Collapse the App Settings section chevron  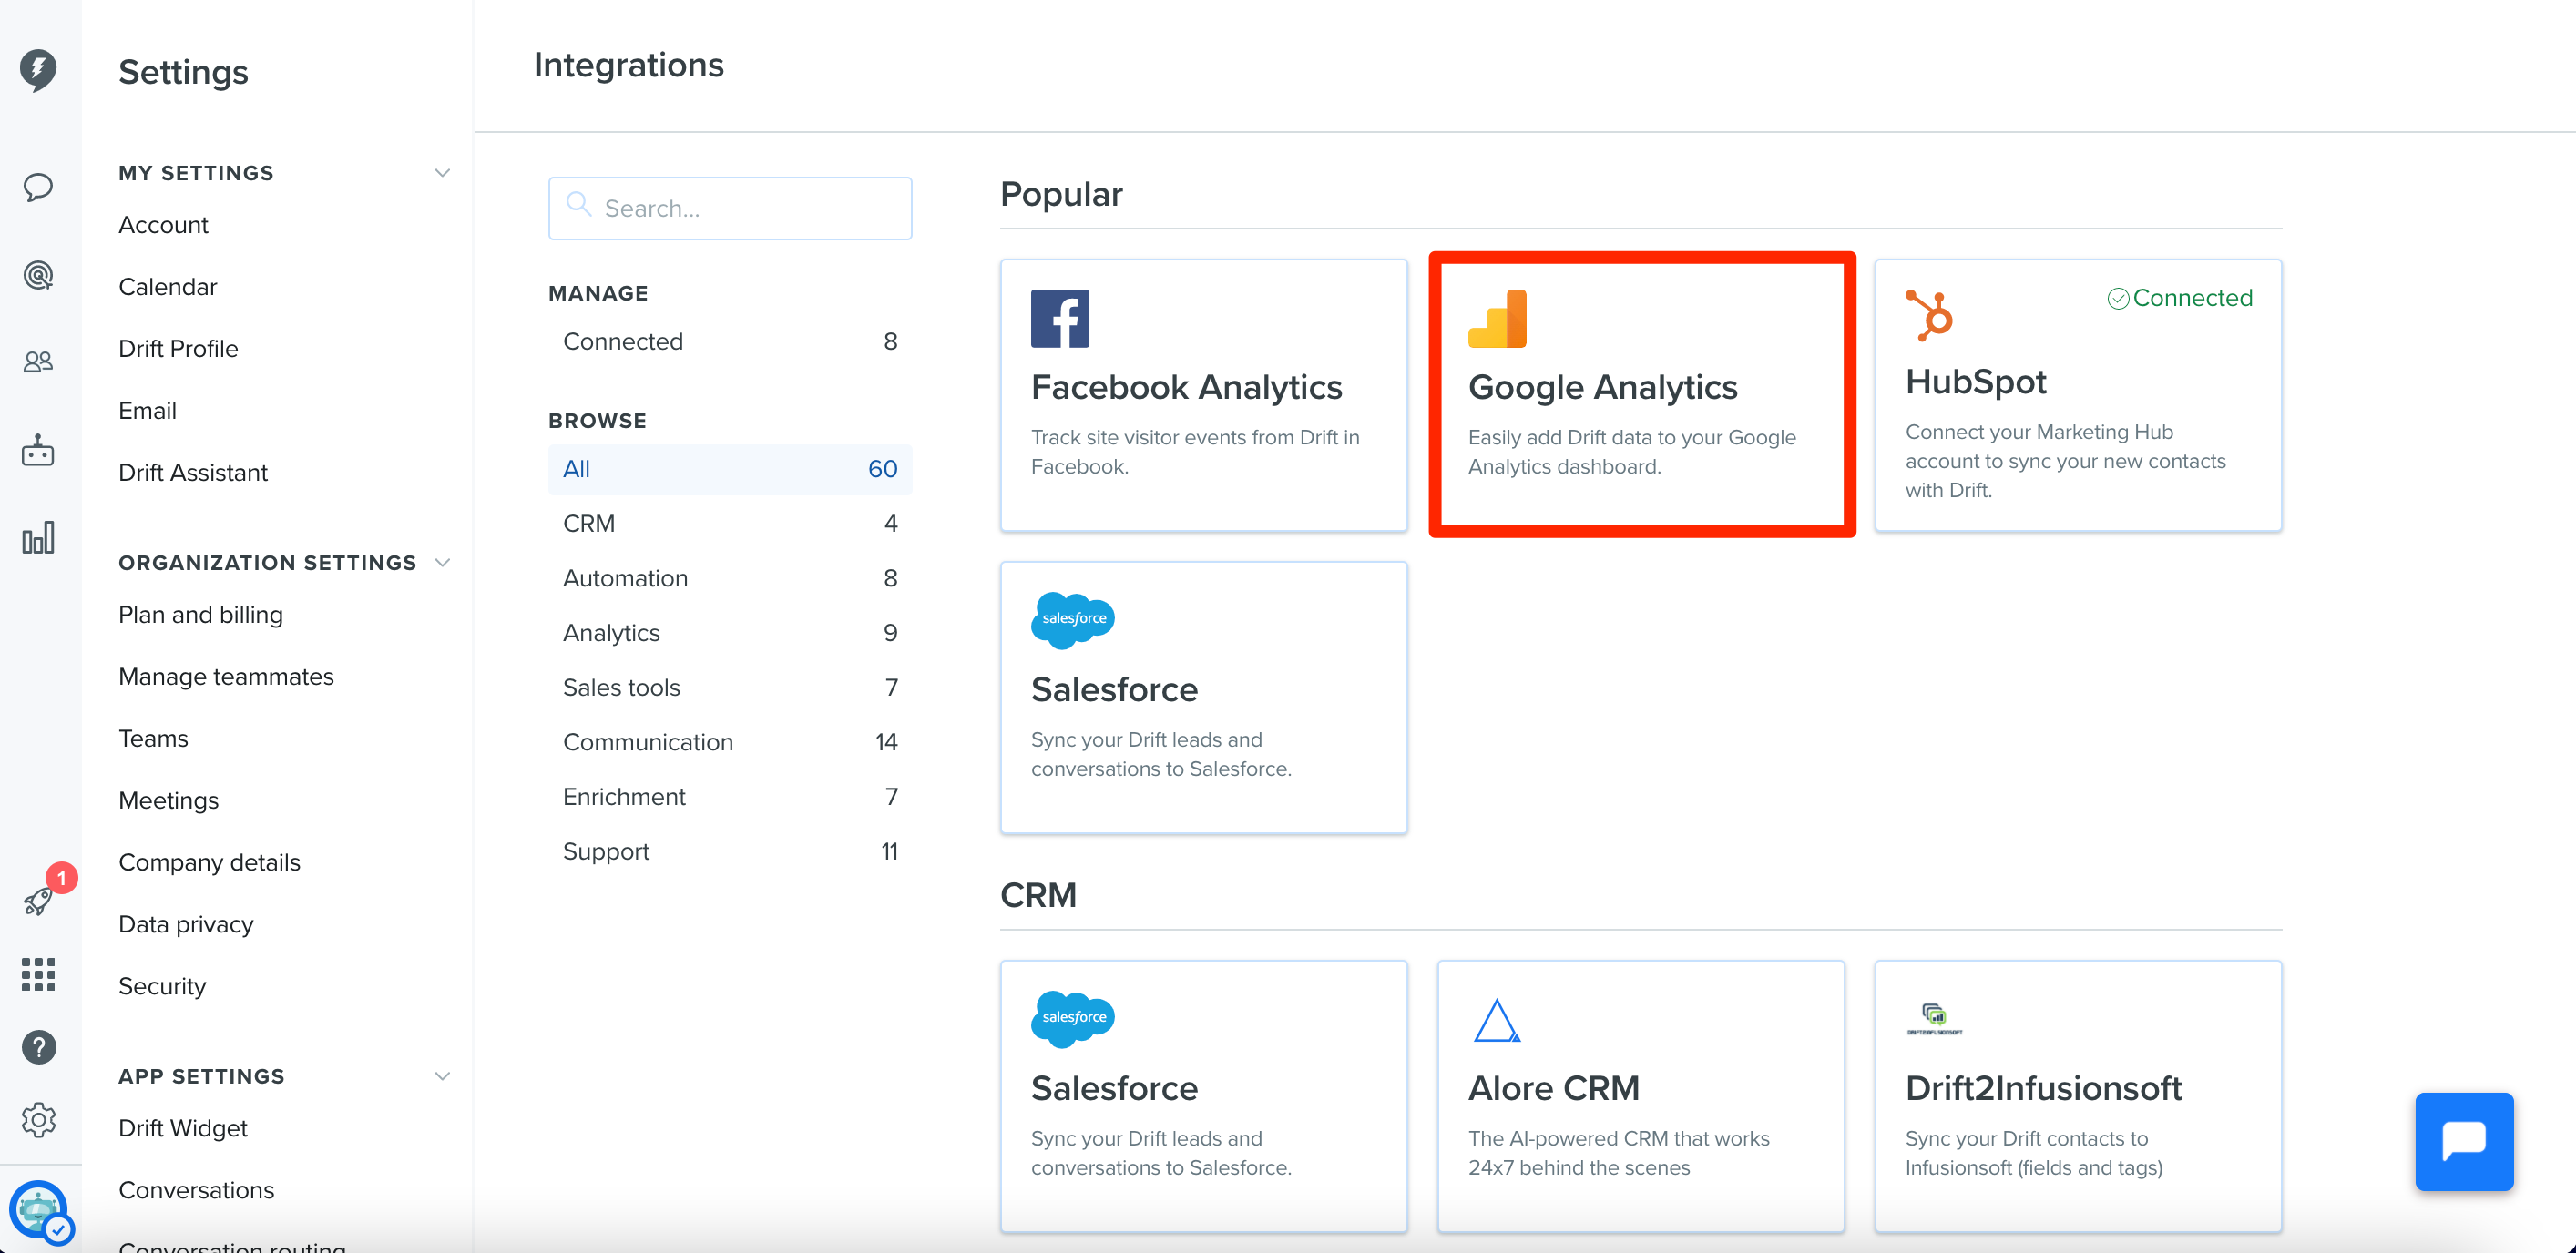[442, 1077]
